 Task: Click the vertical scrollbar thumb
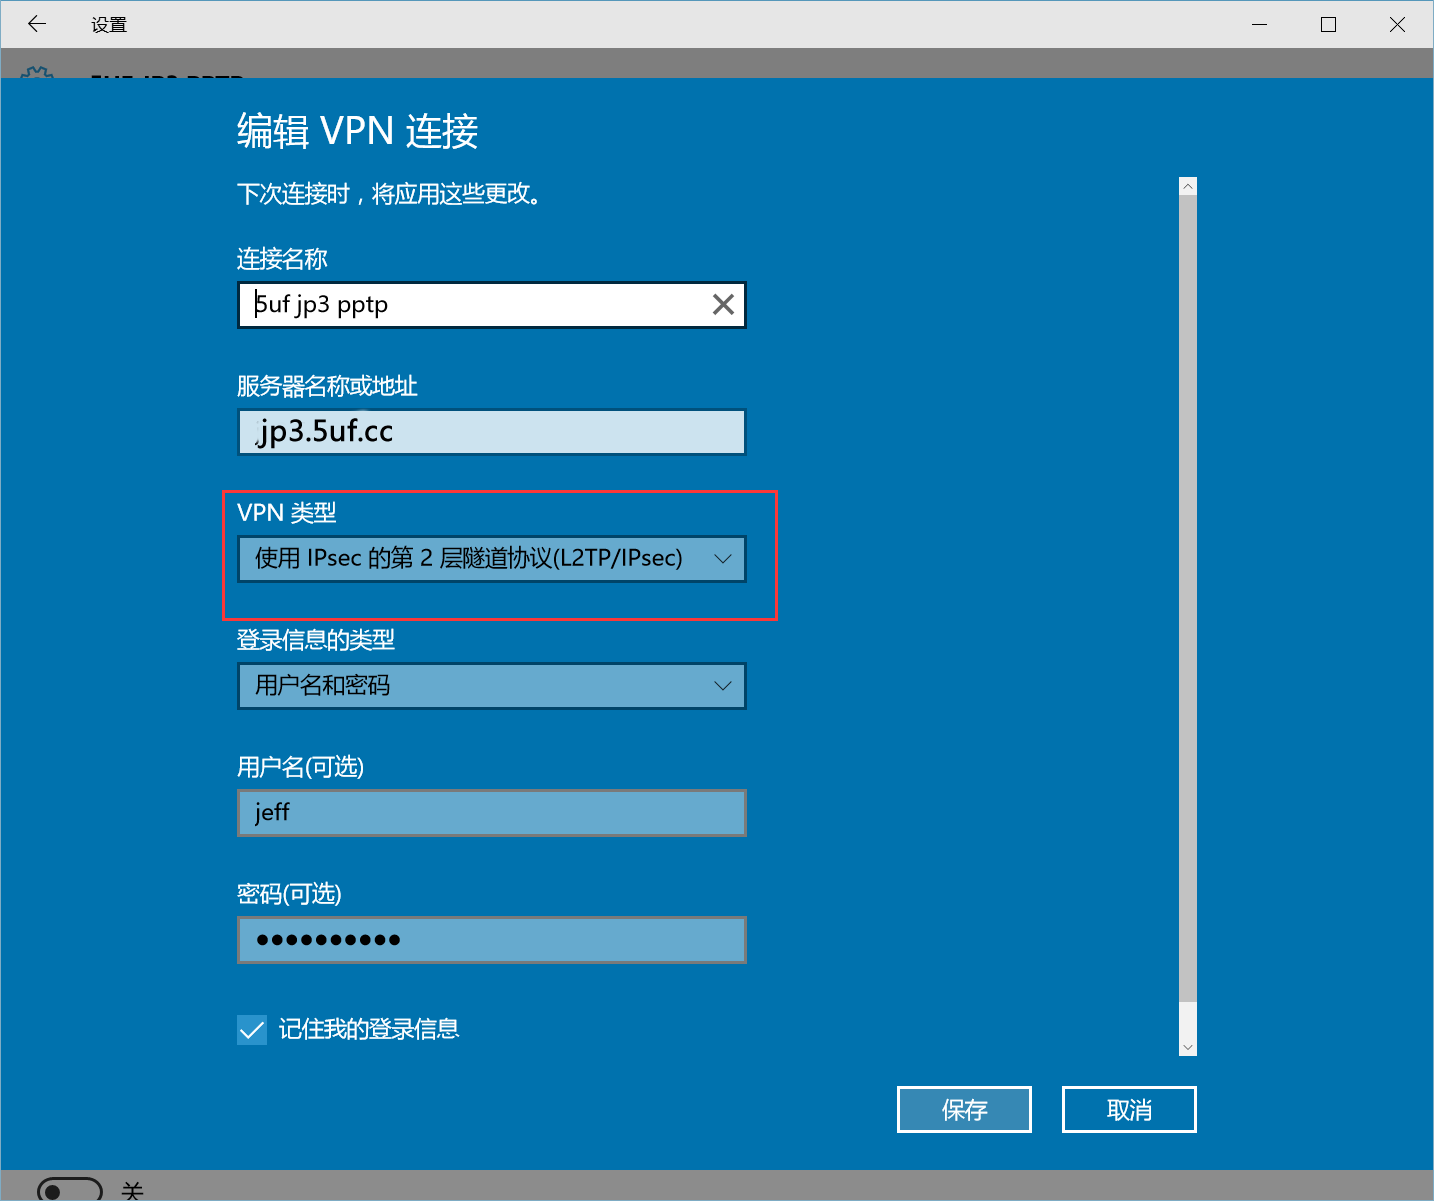[1187, 600]
